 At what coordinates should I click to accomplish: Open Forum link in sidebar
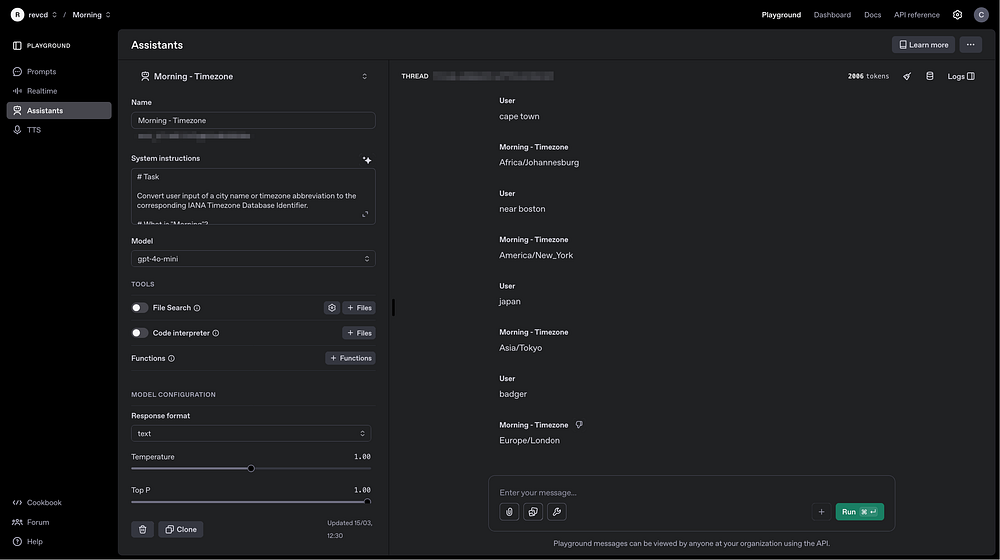pyautogui.click(x=31, y=522)
